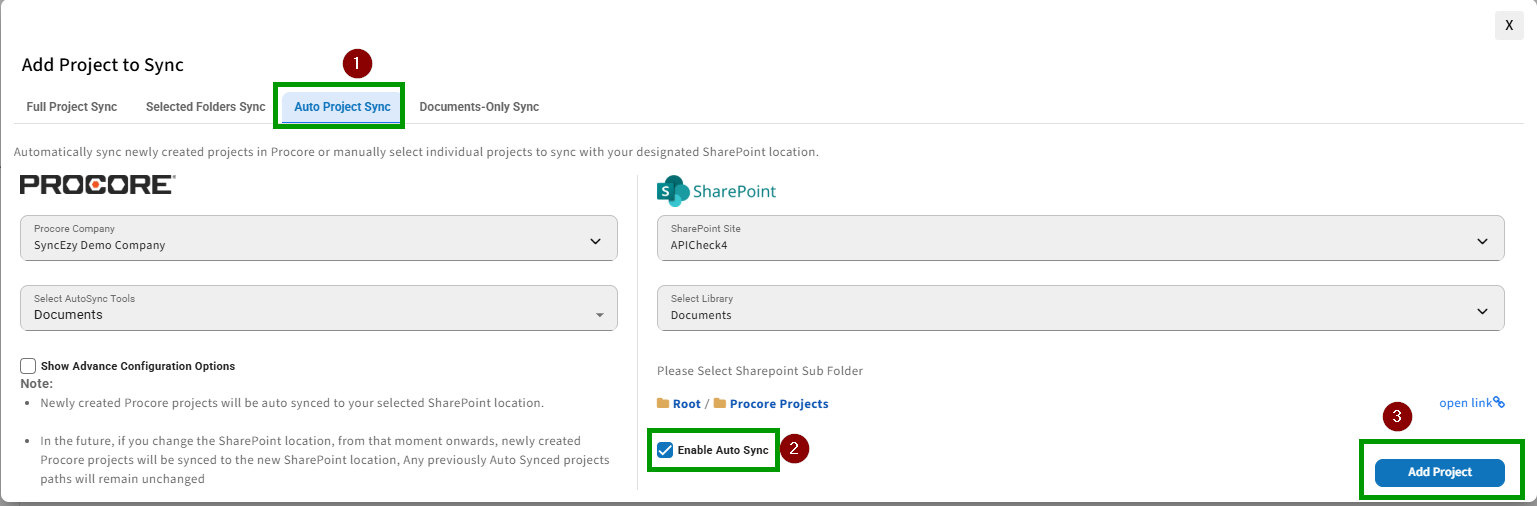
Task: Go to the Documents-Only Sync tab
Action: coord(479,107)
